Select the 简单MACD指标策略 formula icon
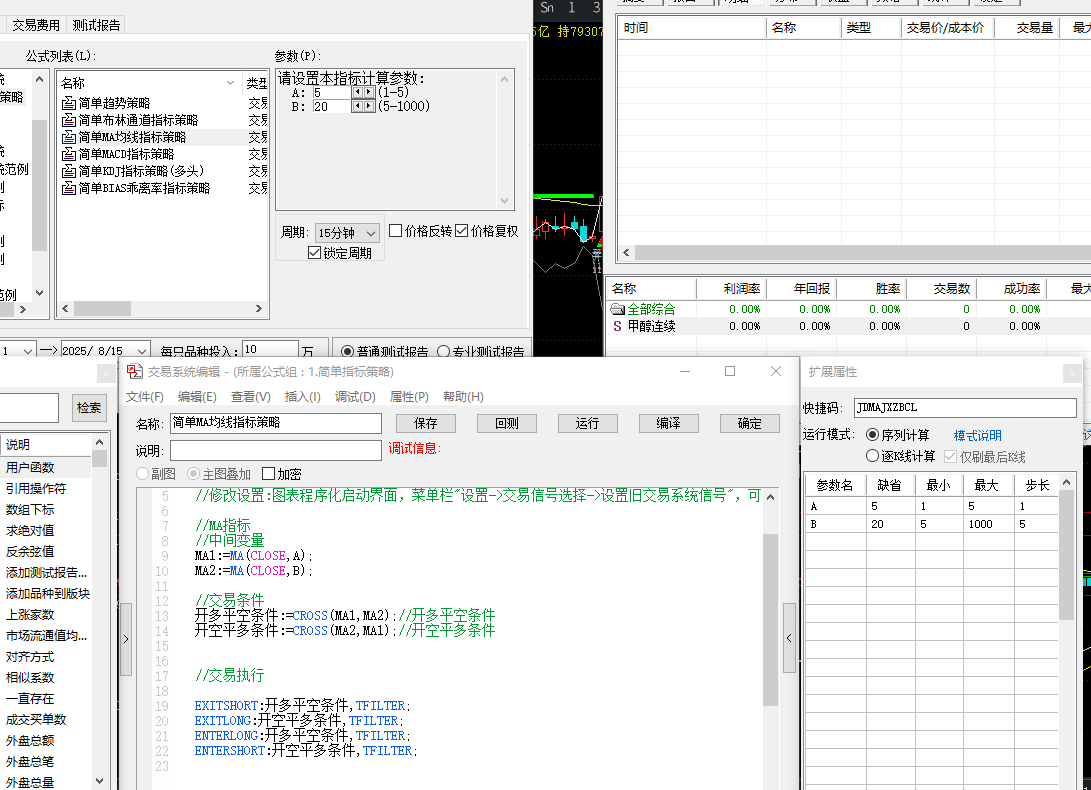Viewport: 1091px width, 790px height. [68, 154]
